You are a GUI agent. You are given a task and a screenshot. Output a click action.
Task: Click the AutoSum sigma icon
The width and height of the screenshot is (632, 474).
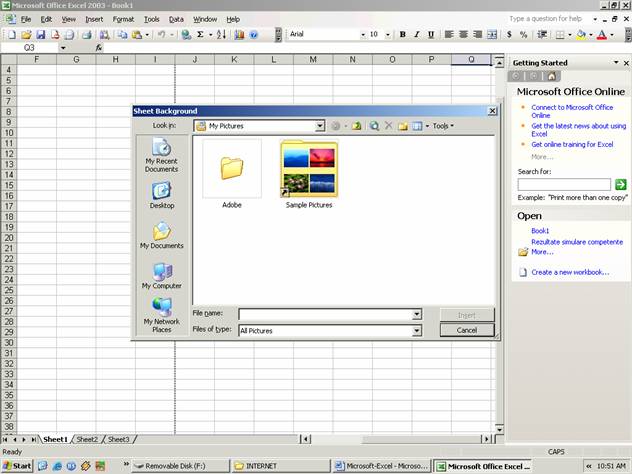(x=200, y=35)
